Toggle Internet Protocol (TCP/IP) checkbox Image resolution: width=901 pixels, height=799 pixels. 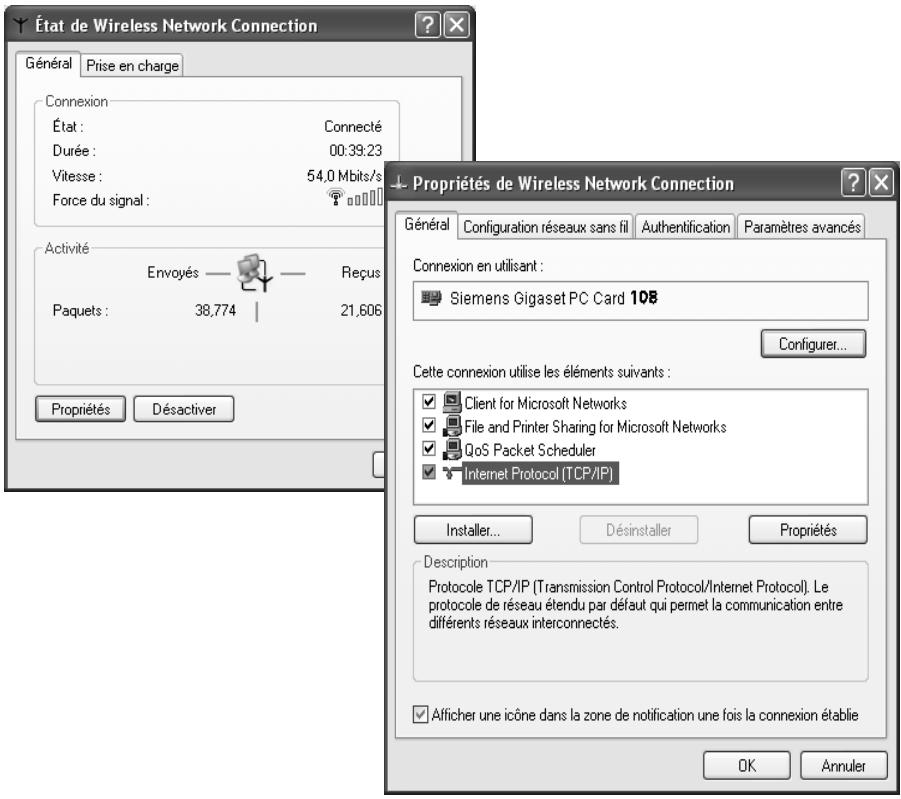point(429,472)
